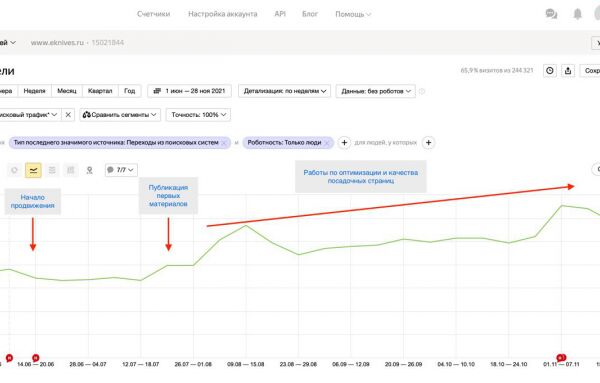The width and height of the screenshot is (600, 383).
Task: Click the map view pin icon
Action: click(90, 170)
